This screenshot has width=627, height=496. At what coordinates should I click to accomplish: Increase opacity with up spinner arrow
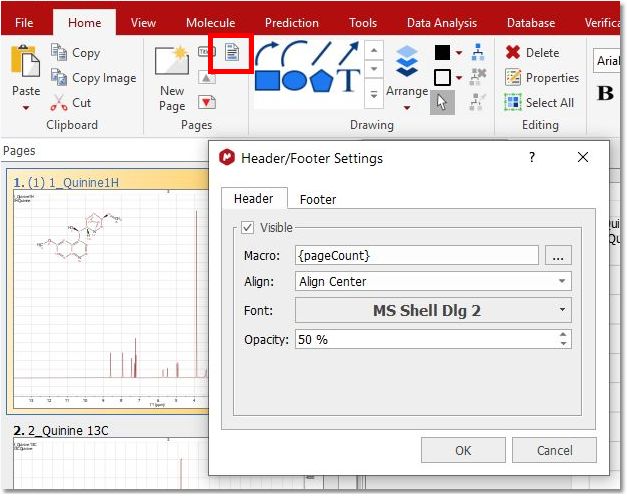click(563, 335)
